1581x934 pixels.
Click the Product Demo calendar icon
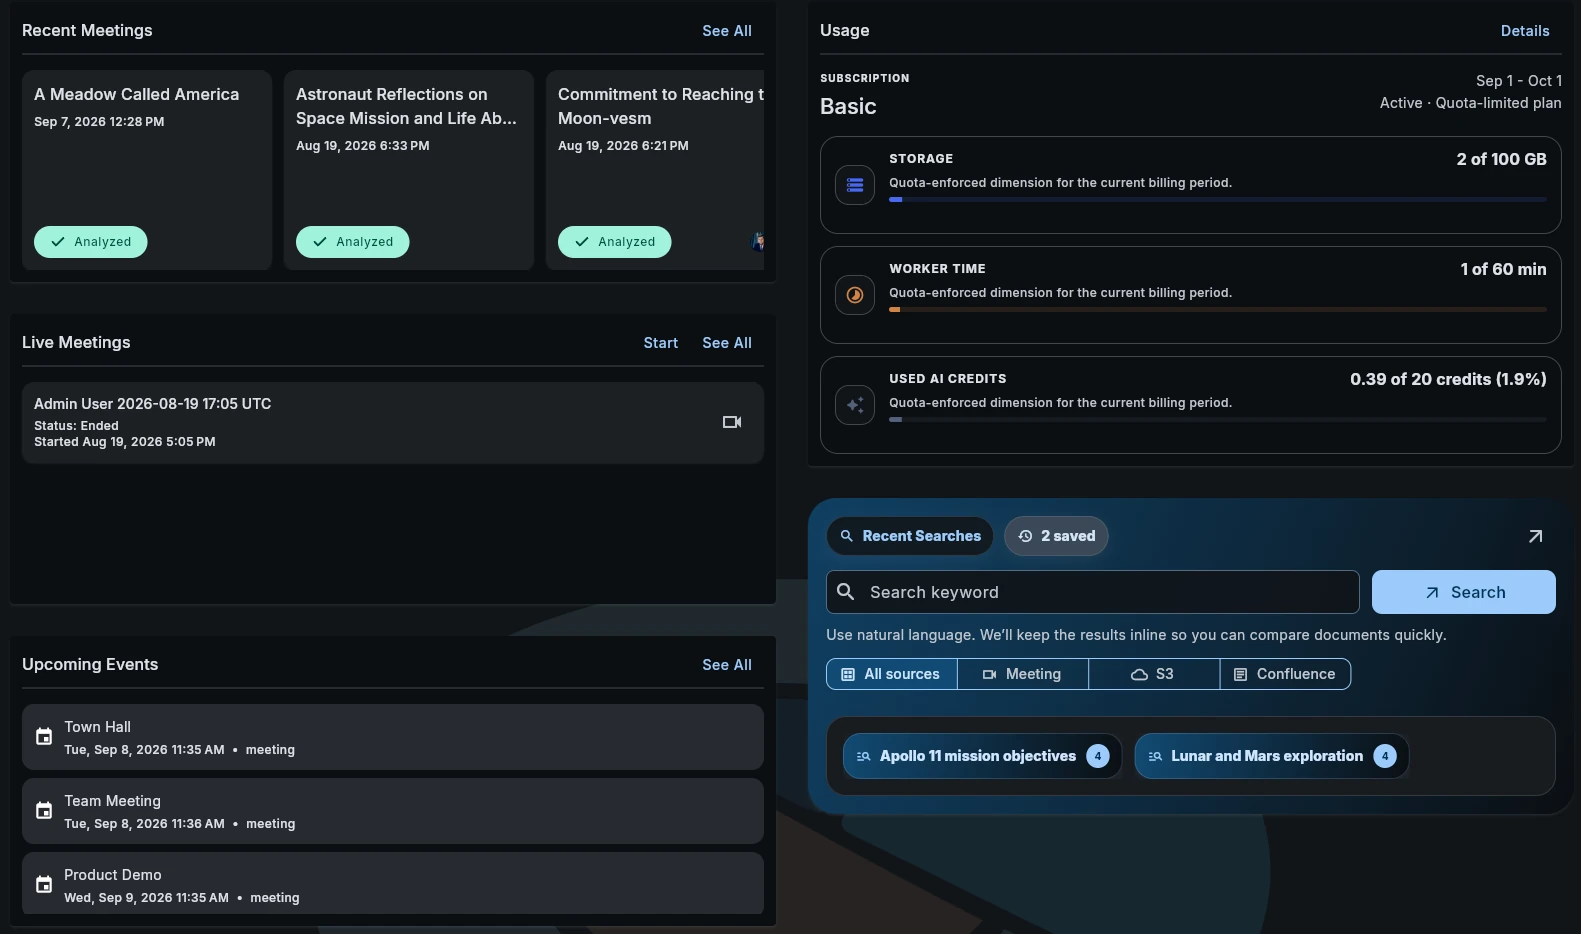[x=44, y=885]
